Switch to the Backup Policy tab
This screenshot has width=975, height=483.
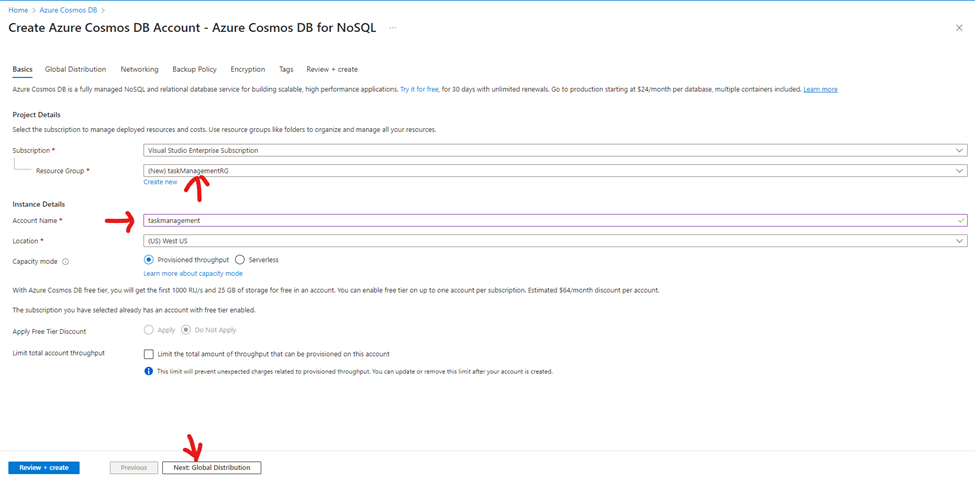195,70
